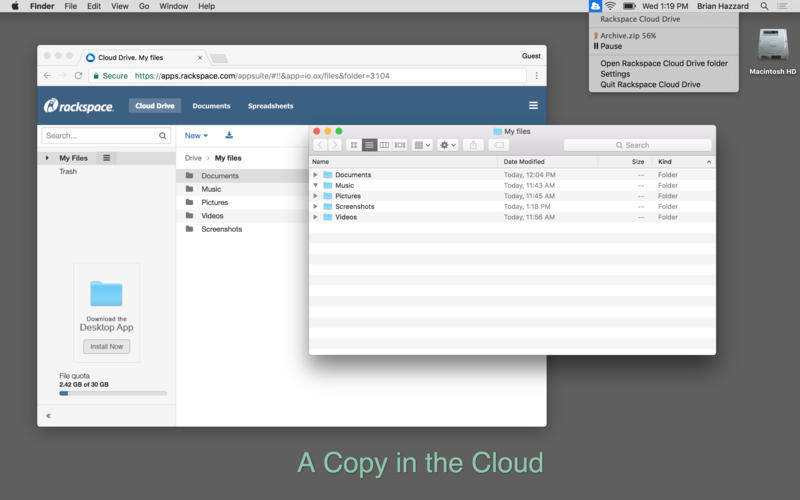Open the Macintosh HD desktop drive
This screenshot has width=800, height=500.
(x=773, y=47)
